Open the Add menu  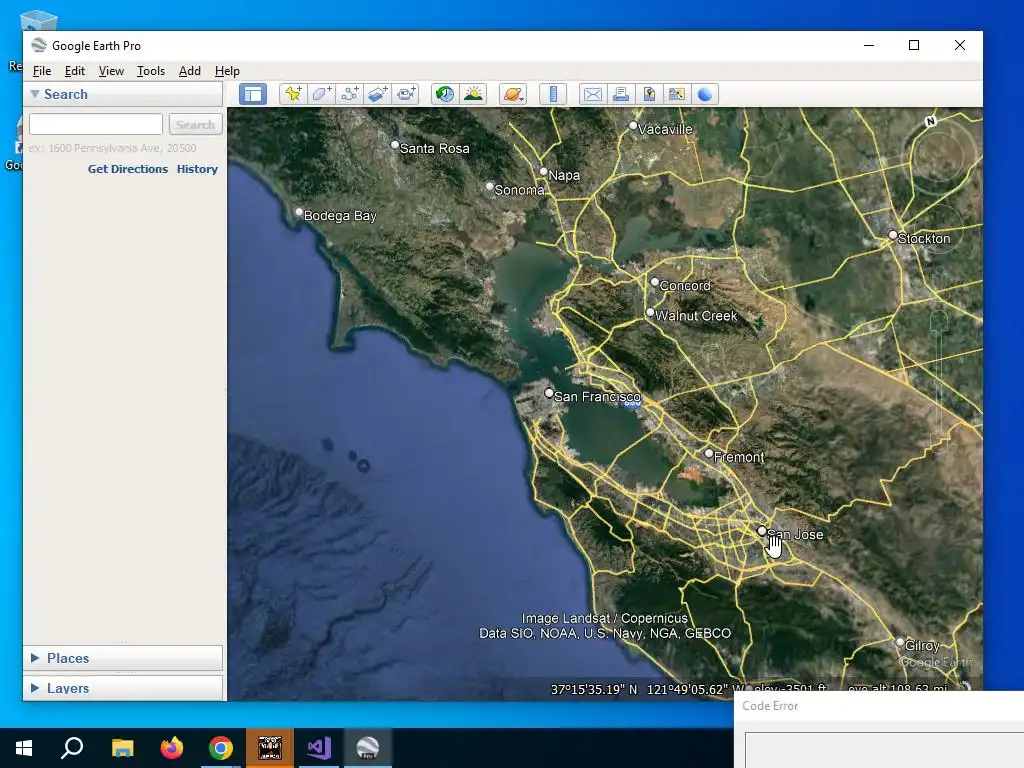tap(189, 71)
